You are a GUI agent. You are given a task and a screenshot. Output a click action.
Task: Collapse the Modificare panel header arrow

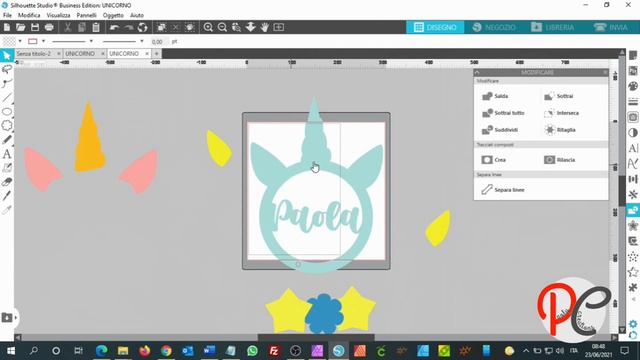(x=477, y=72)
